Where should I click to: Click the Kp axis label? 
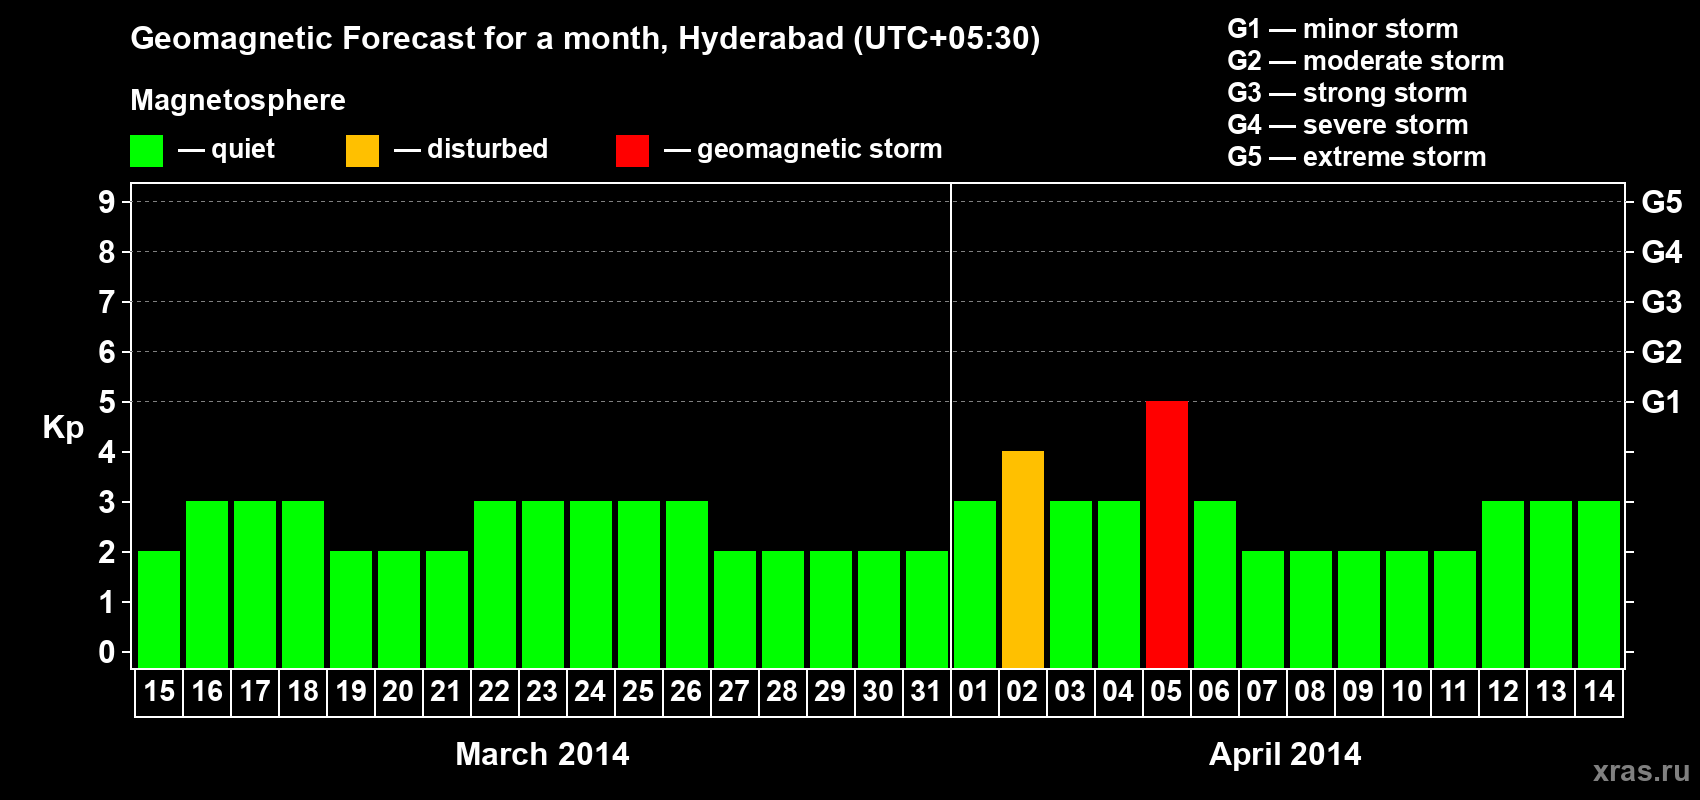pos(63,428)
